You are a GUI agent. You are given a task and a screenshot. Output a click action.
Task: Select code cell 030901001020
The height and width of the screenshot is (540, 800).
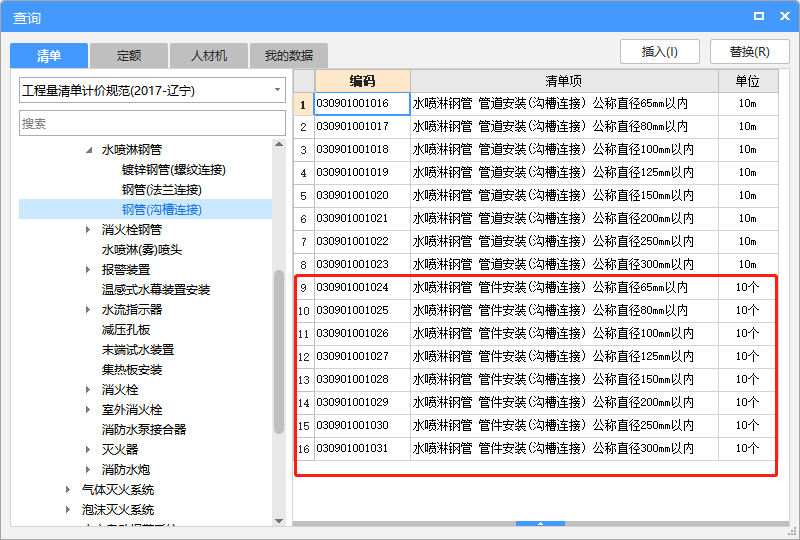(x=362, y=195)
